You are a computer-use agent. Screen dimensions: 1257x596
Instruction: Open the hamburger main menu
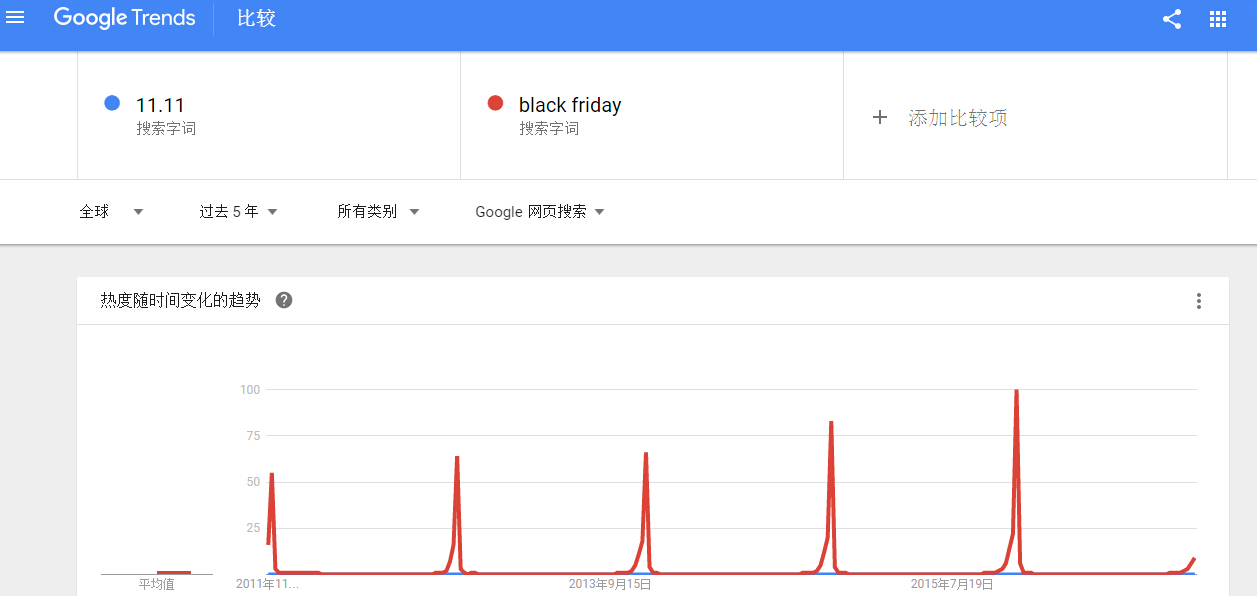[15, 18]
